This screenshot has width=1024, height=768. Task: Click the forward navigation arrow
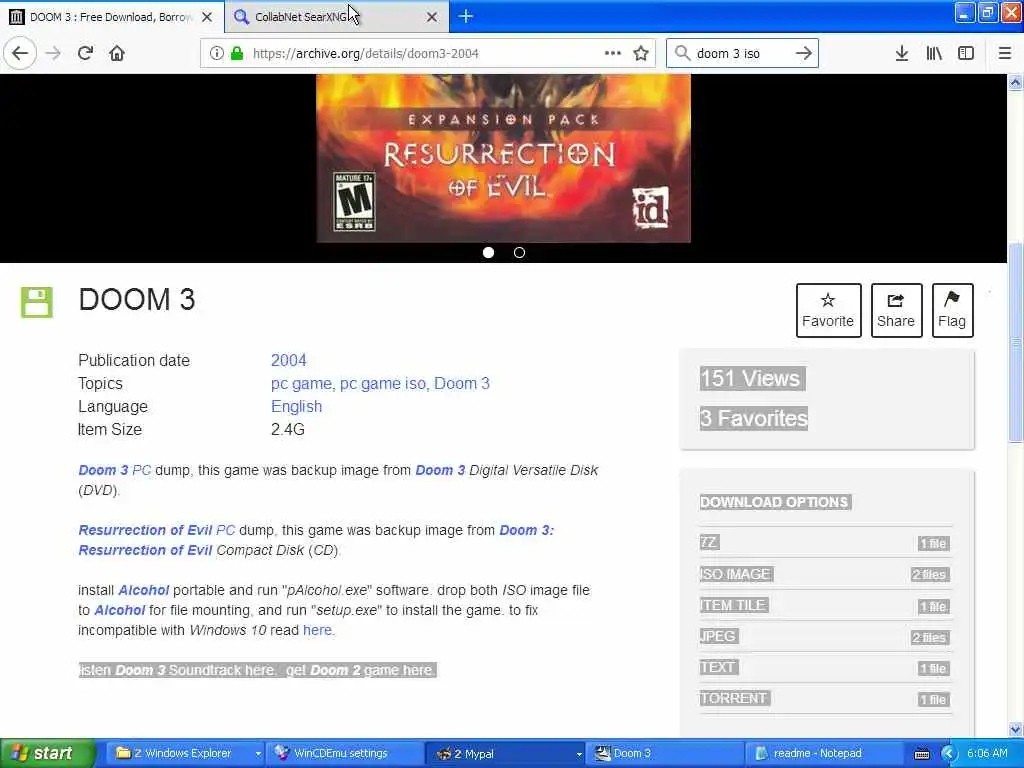coord(54,54)
